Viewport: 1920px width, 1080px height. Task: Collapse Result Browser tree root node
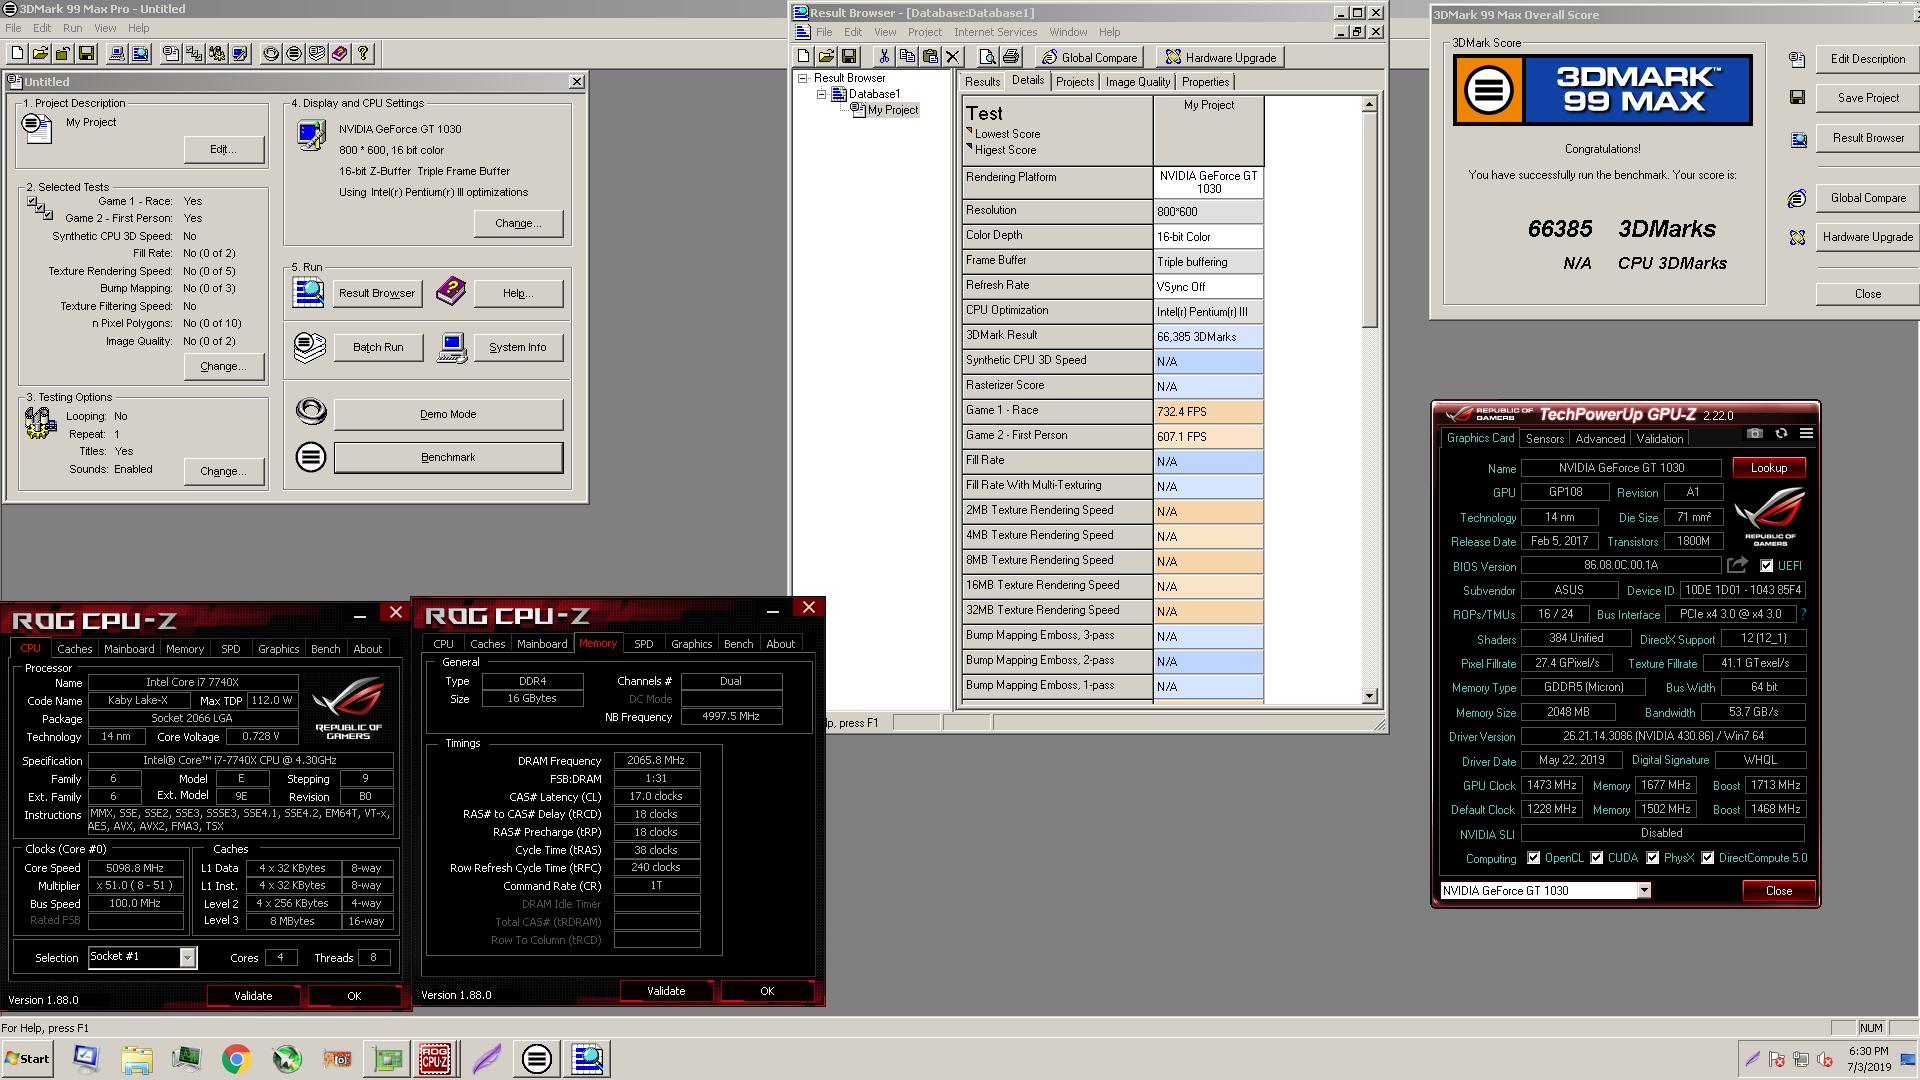(x=802, y=78)
